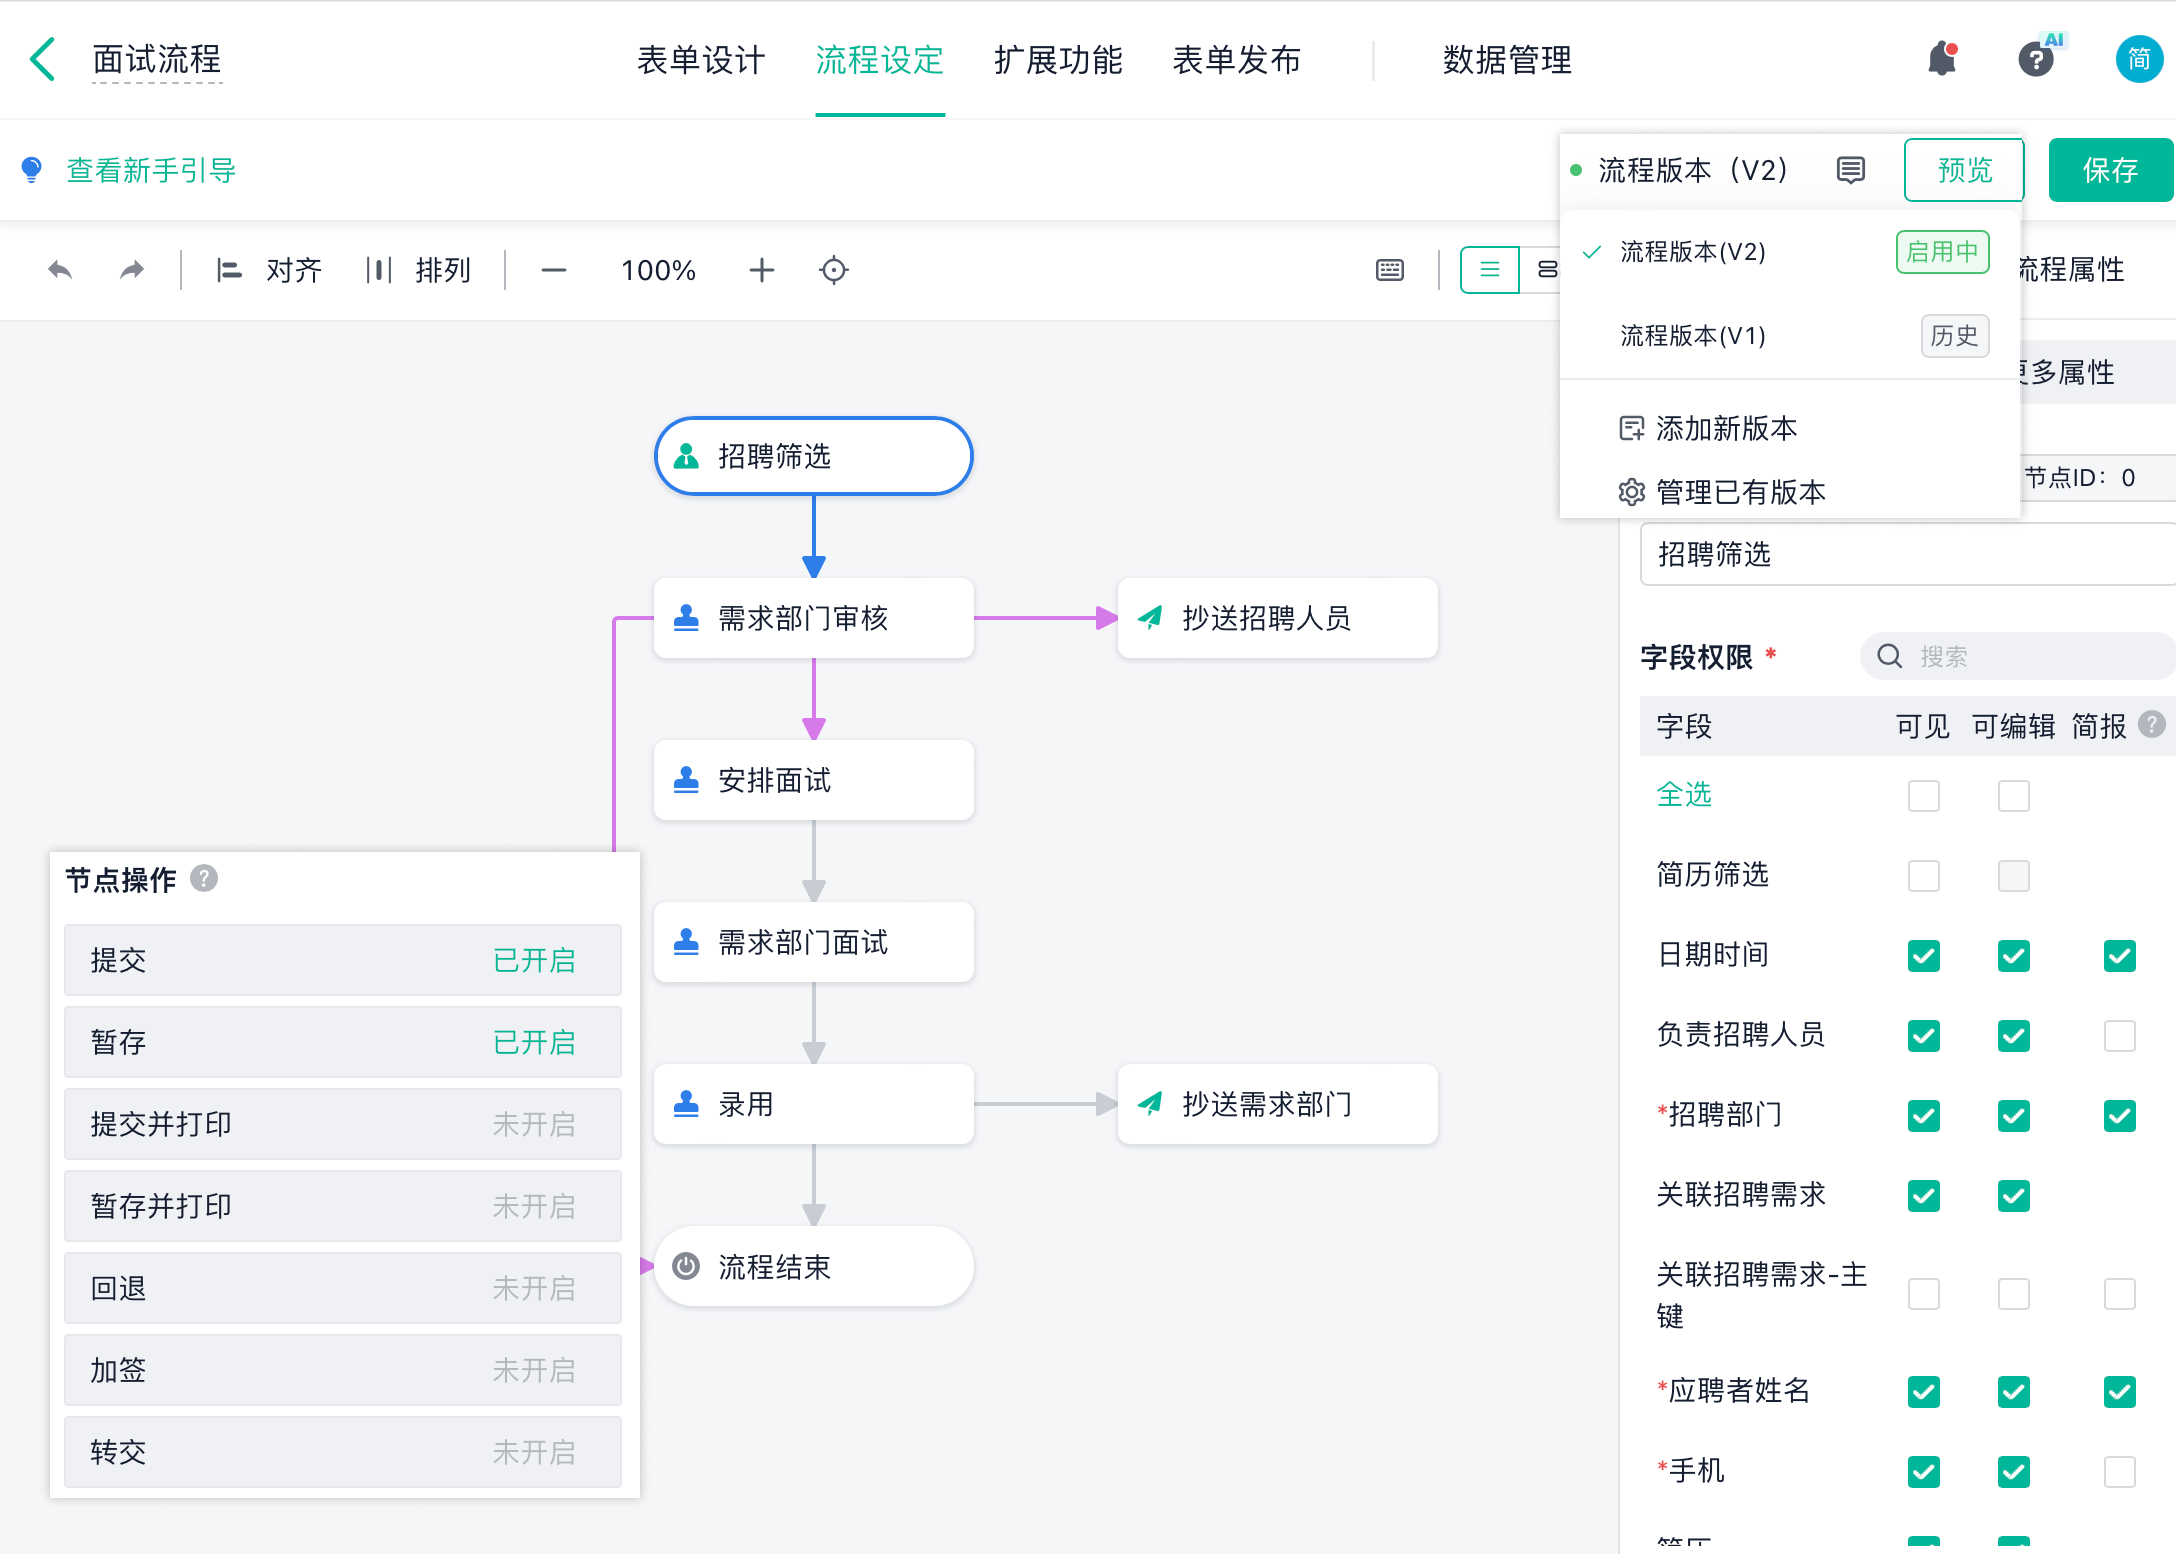Open the 查看新手引导 link
Image resolution: width=2176 pixels, height=1554 pixels.
click(150, 170)
